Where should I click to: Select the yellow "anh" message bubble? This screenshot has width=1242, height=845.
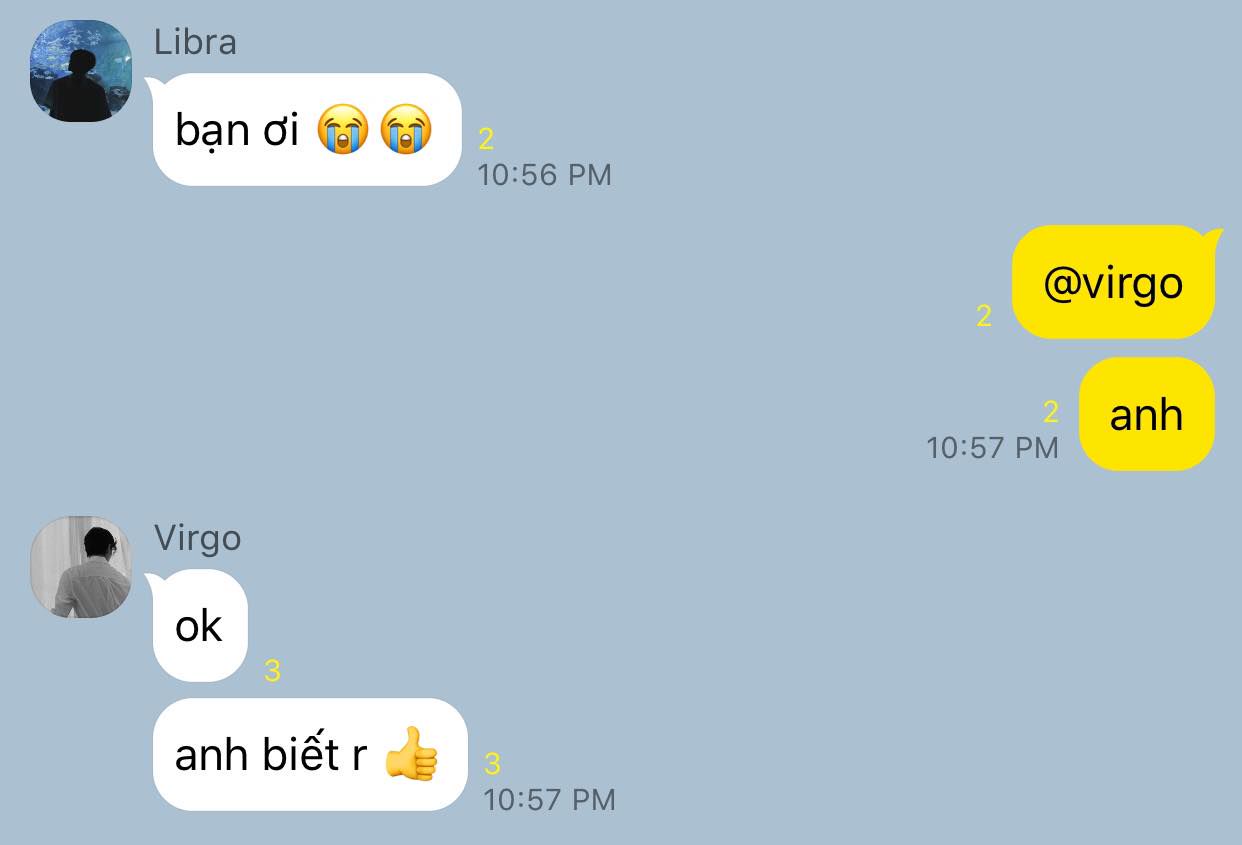pos(1147,414)
